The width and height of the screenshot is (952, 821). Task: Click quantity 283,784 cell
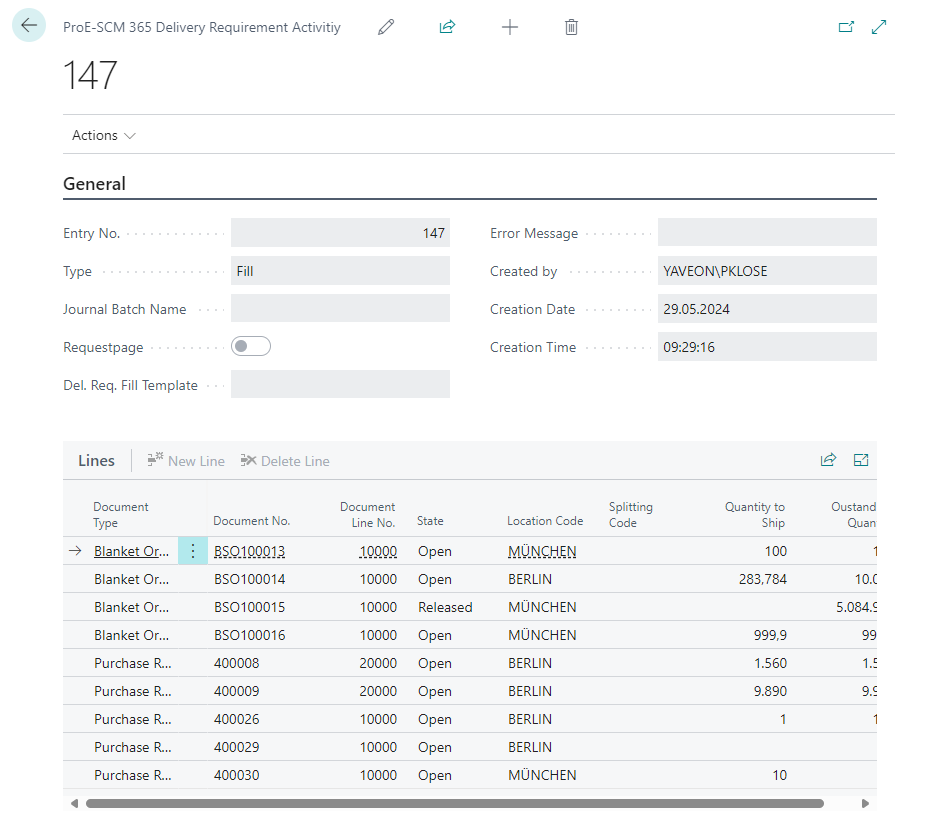pos(763,579)
